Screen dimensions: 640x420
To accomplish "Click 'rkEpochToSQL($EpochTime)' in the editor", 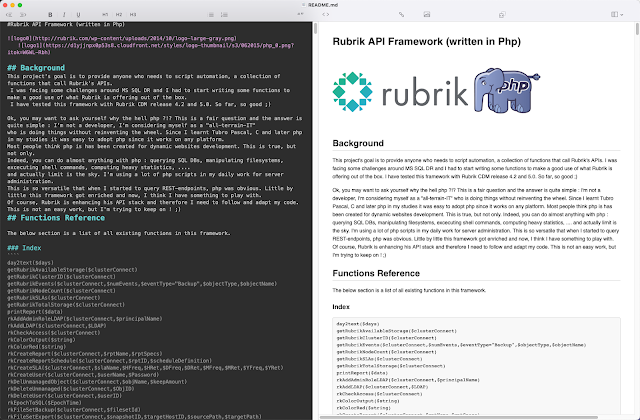I will pos(44,403).
